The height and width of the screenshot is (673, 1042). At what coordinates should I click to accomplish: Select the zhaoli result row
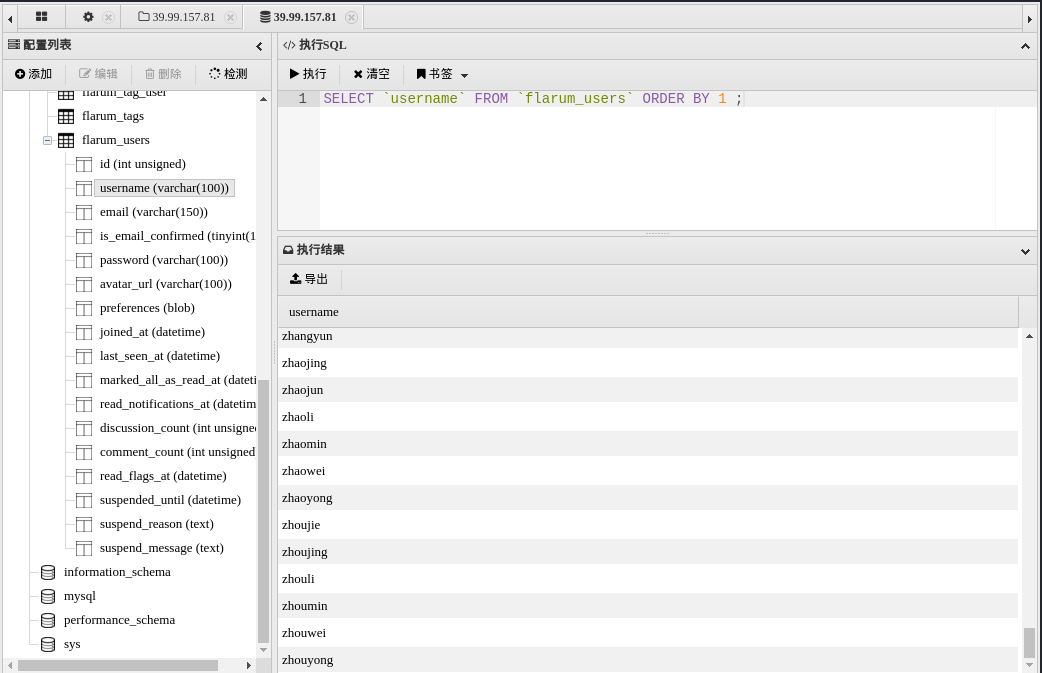click(x=648, y=417)
